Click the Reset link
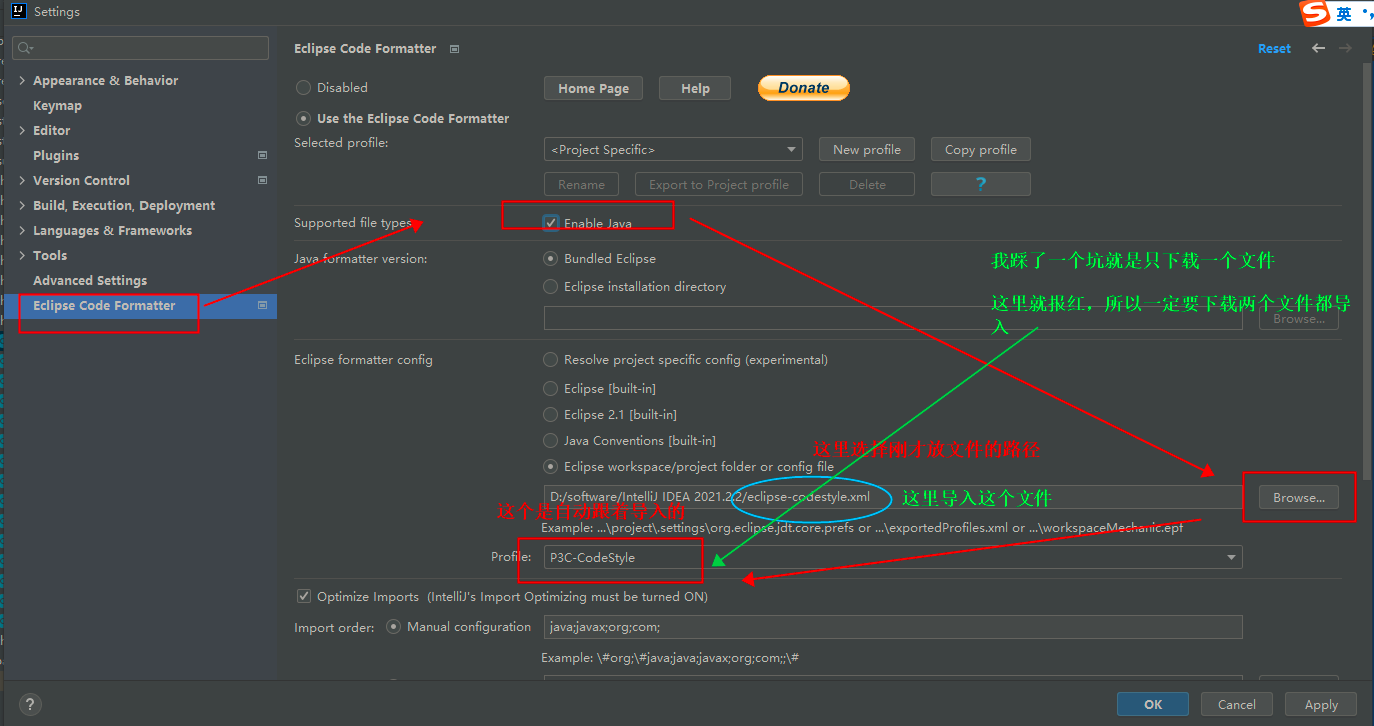 [1274, 48]
